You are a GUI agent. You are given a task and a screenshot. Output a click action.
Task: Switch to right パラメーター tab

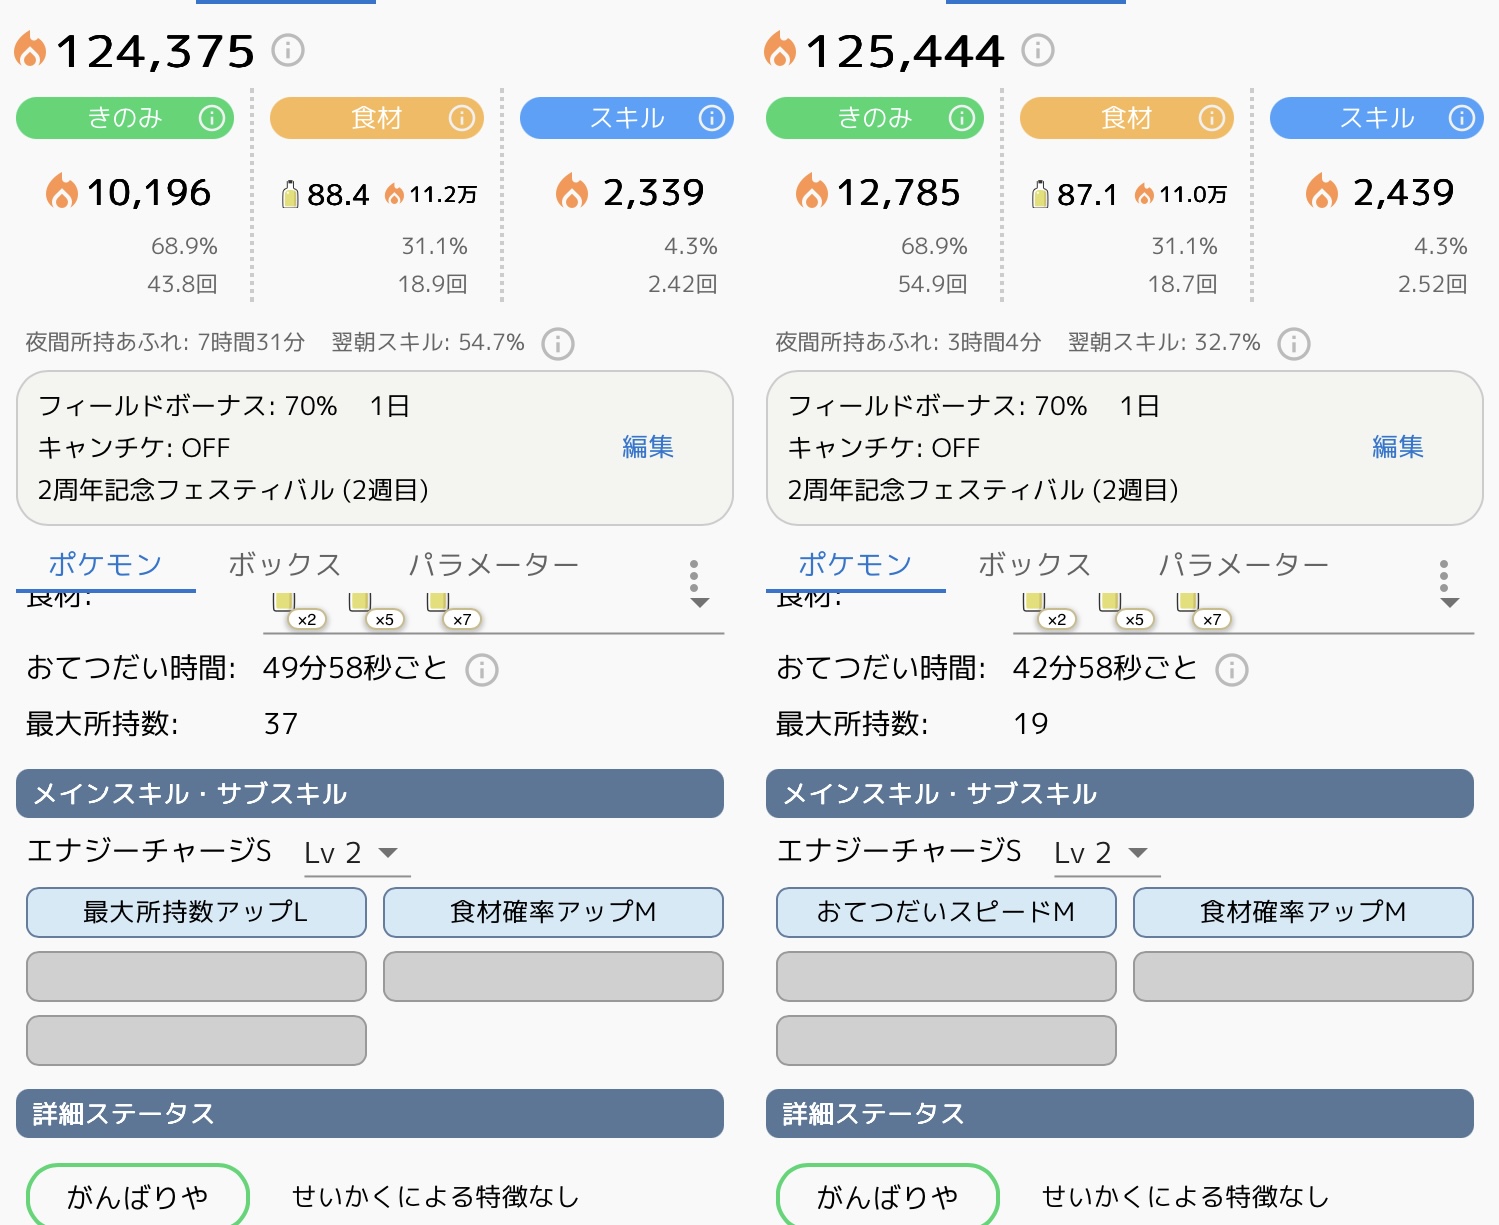tap(1243, 565)
